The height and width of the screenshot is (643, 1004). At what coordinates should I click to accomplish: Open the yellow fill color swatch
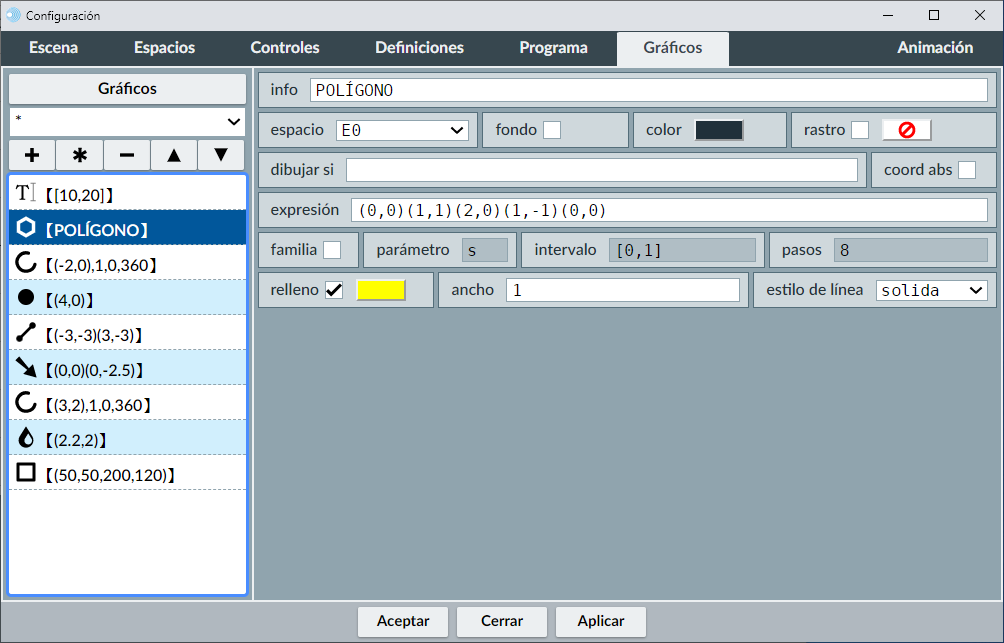[381, 290]
